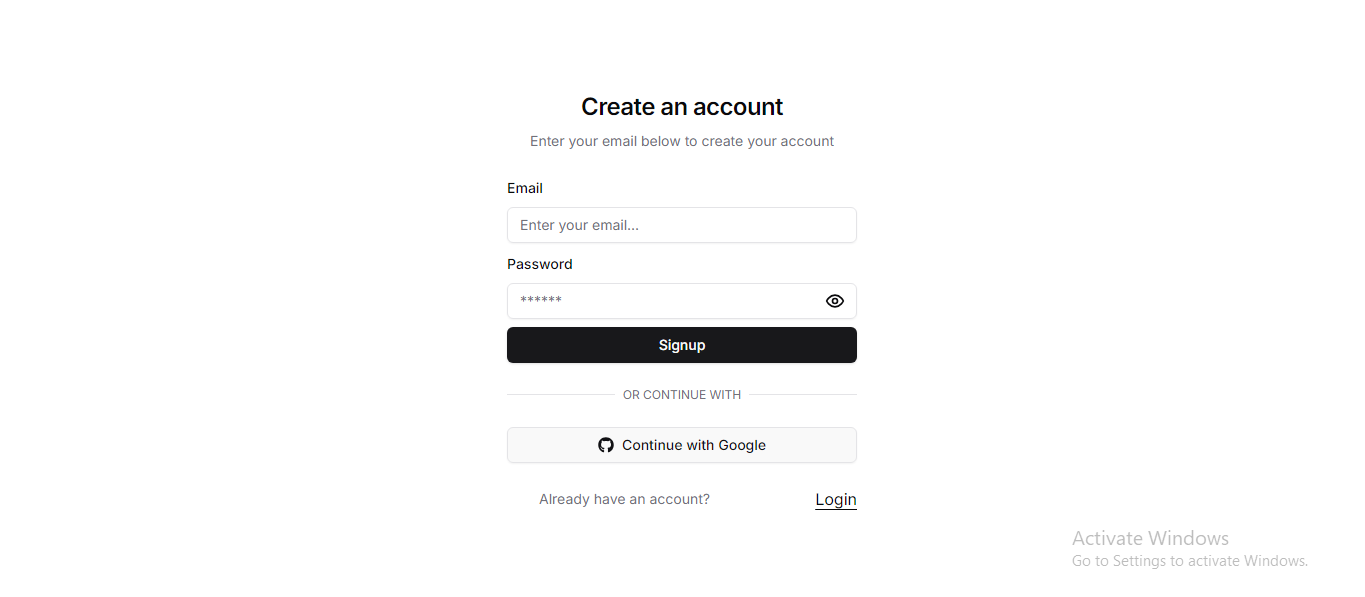This screenshot has width=1365, height=597.
Task: Click the divider line right of "OR CONTINUE WITH"
Action: (x=803, y=395)
